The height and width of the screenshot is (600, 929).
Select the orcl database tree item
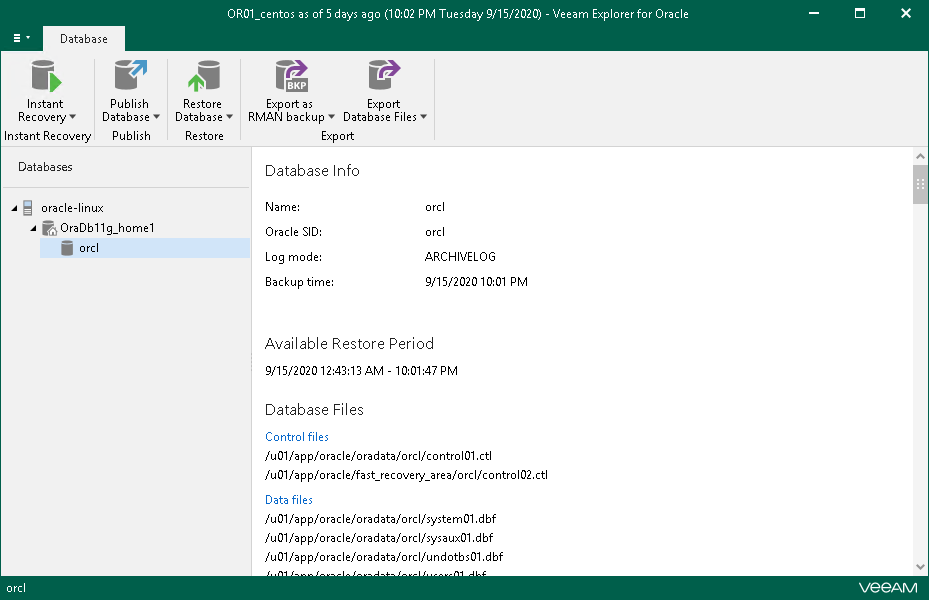tap(145, 248)
